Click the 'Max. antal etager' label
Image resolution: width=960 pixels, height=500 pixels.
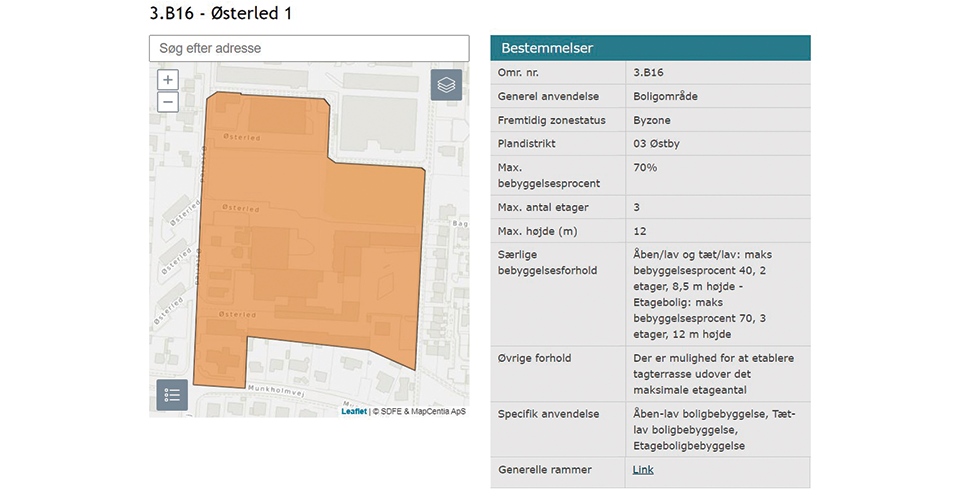tap(543, 207)
